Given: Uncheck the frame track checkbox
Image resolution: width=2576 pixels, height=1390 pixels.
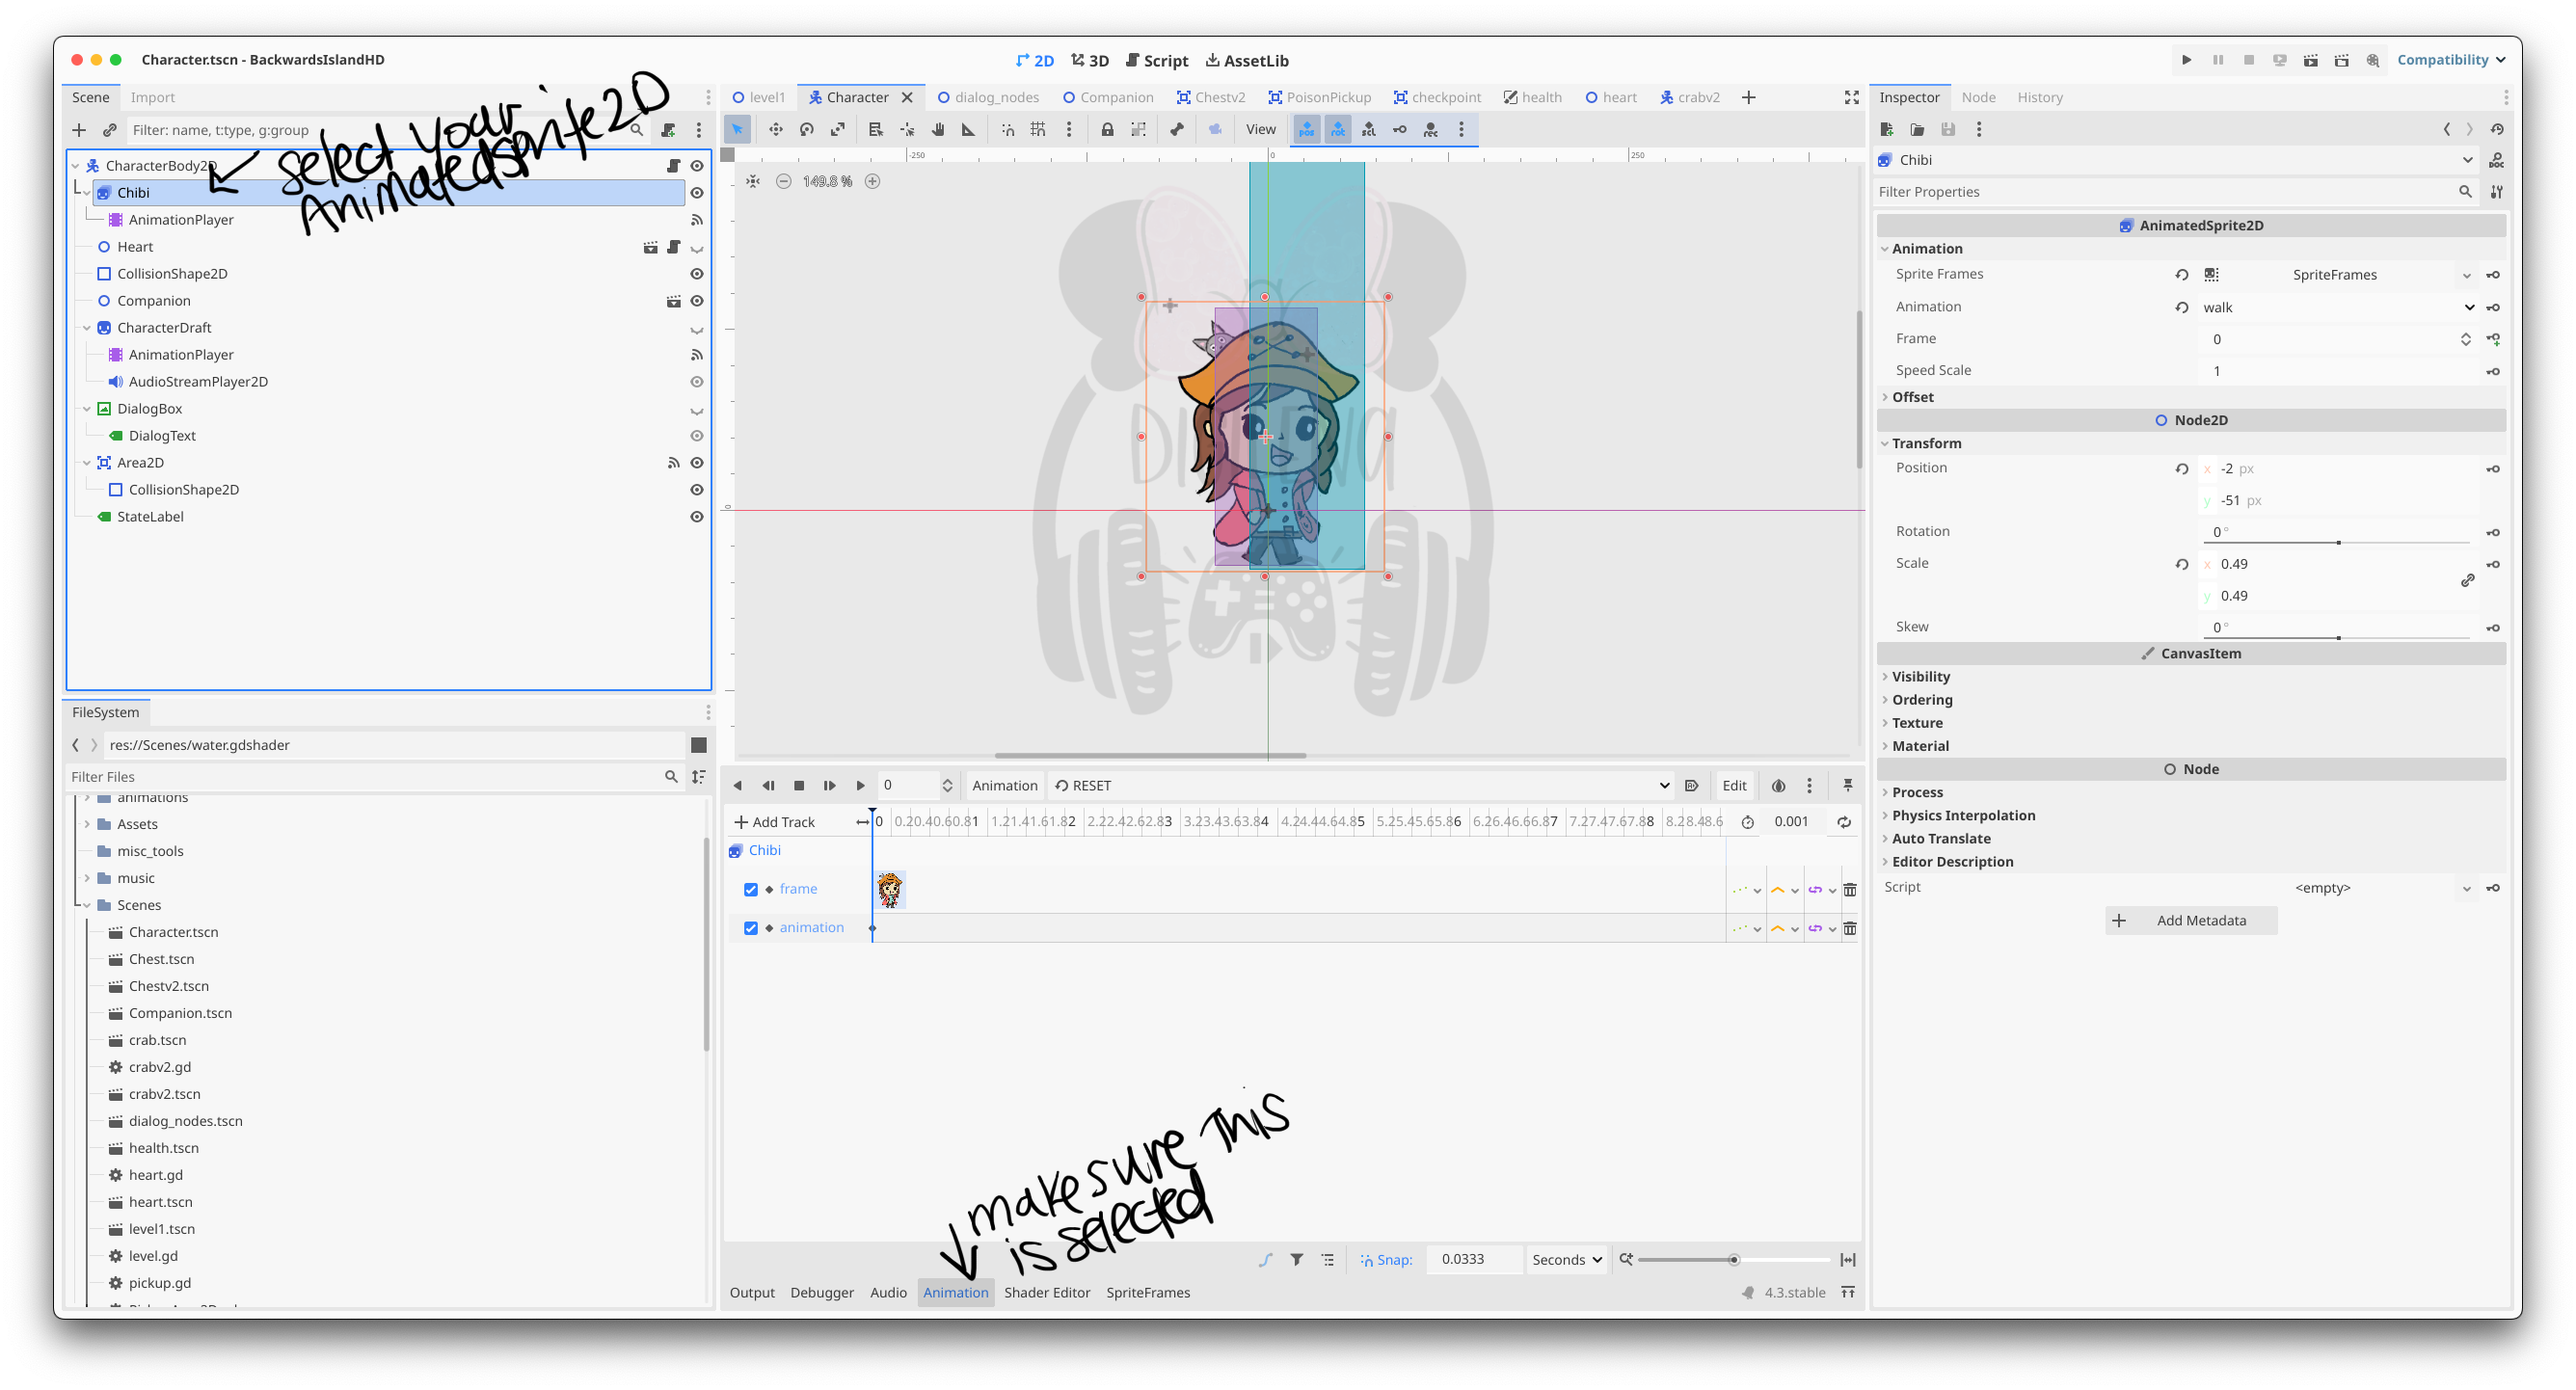Looking at the screenshot, I should [751, 890].
